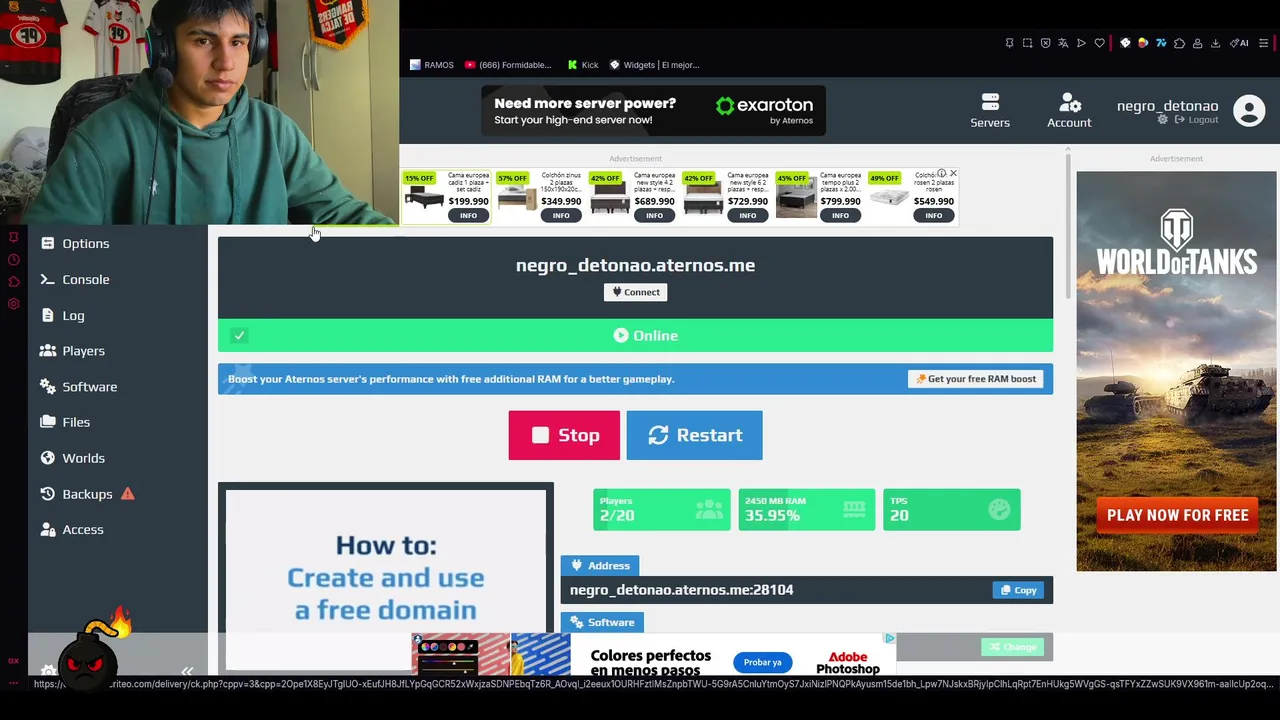Close the bed advertisement with X
Image resolution: width=1280 pixels, height=720 pixels.
(953, 174)
